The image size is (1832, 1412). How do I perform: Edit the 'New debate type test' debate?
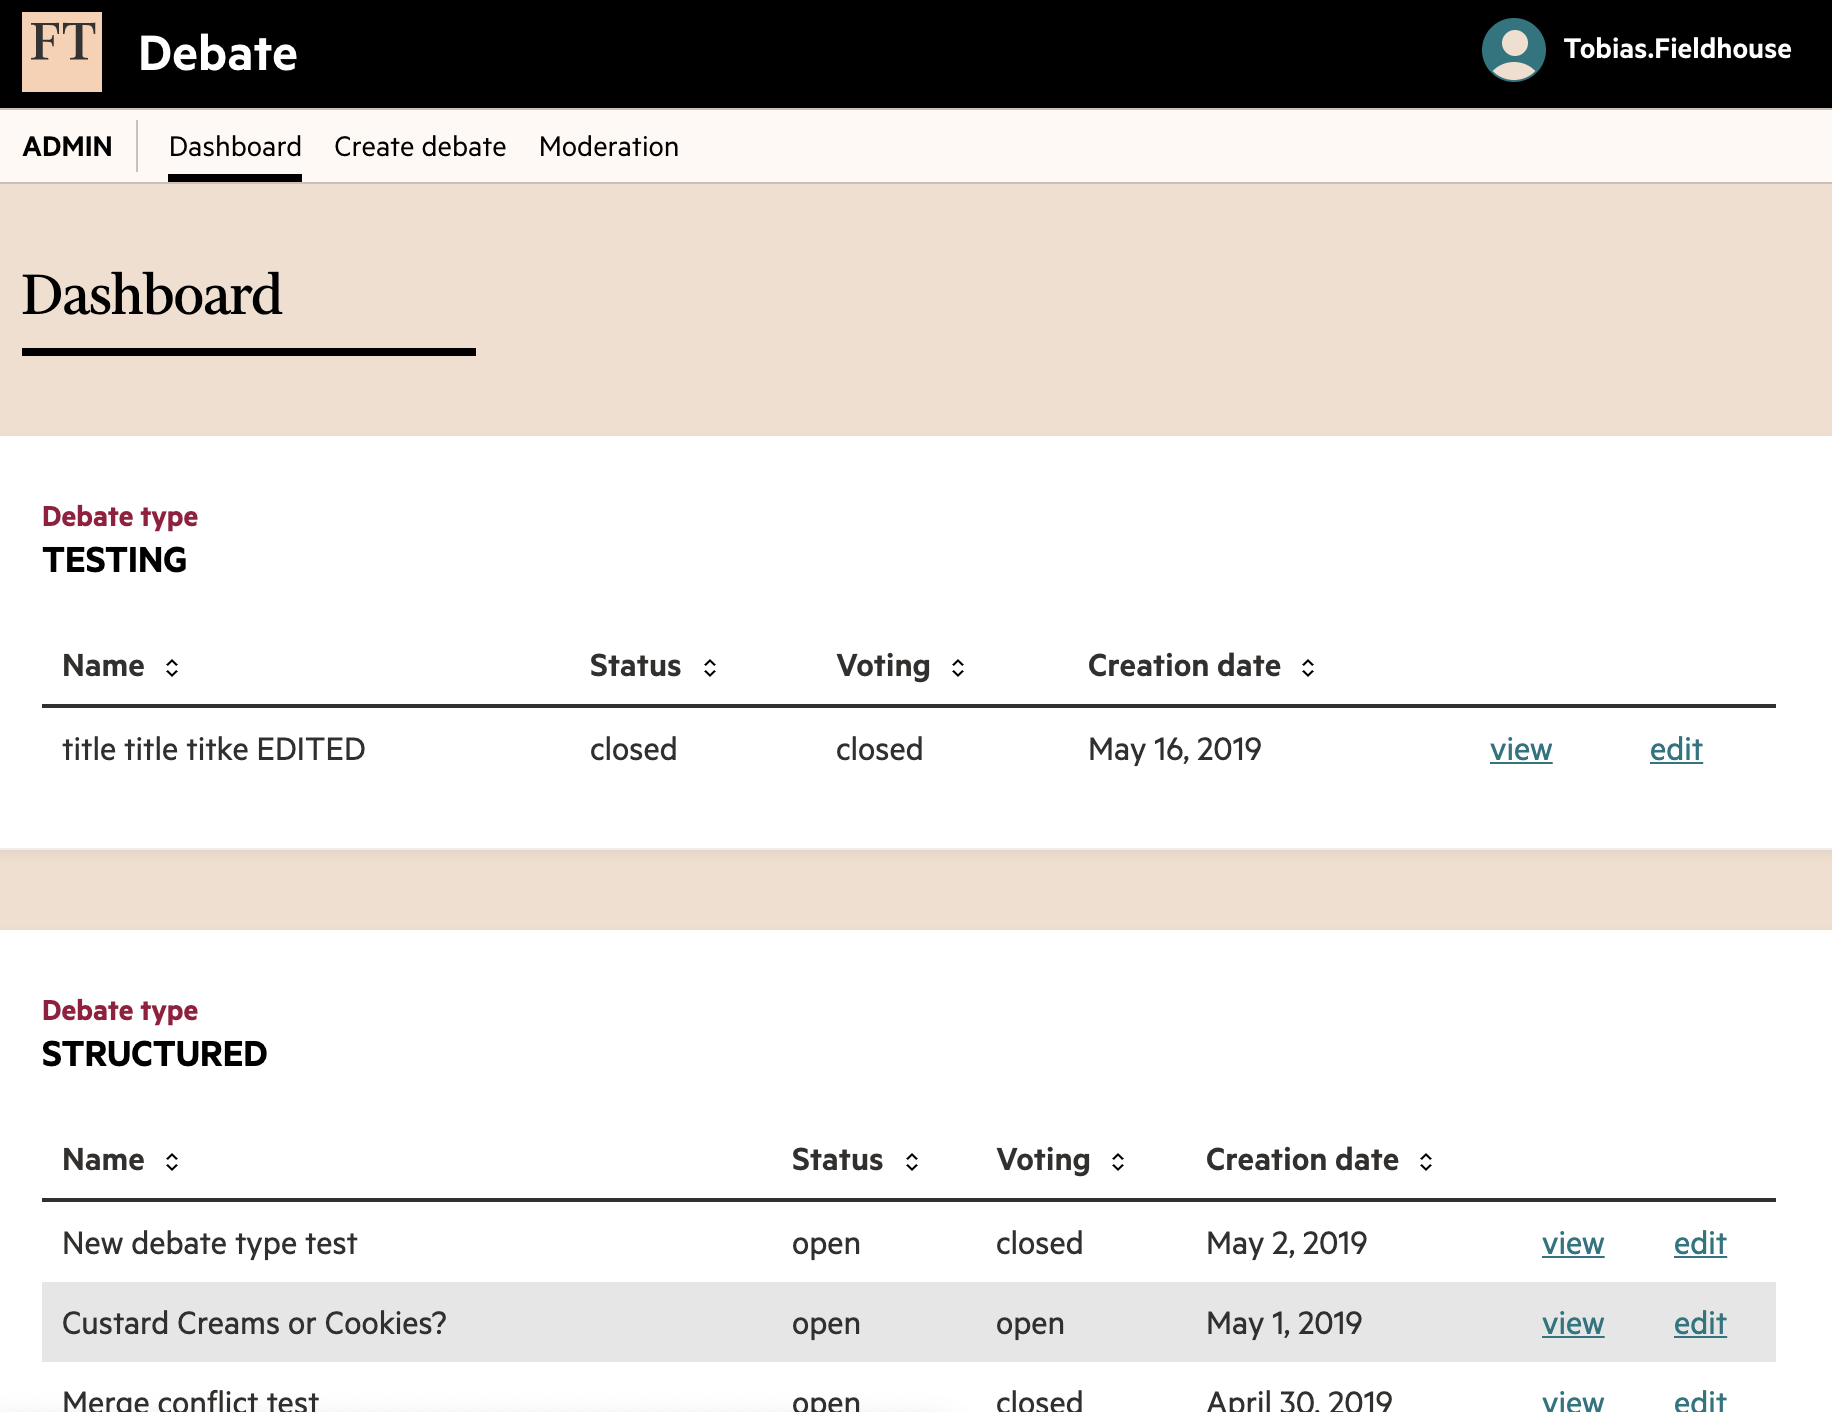[x=1700, y=1244]
